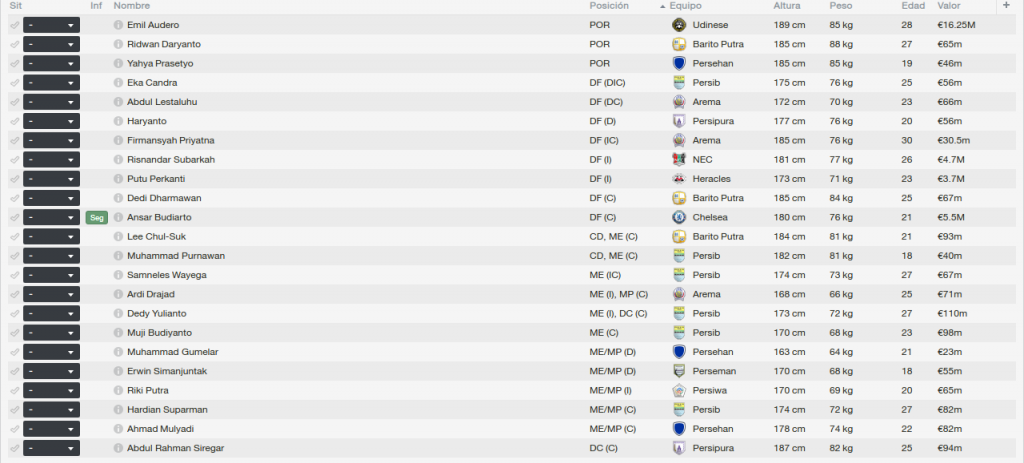This screenshot has width=1024, height=463.
Task: Click the Perseman club crest icon
Action: pyautogui.click(x=679, y=371)
